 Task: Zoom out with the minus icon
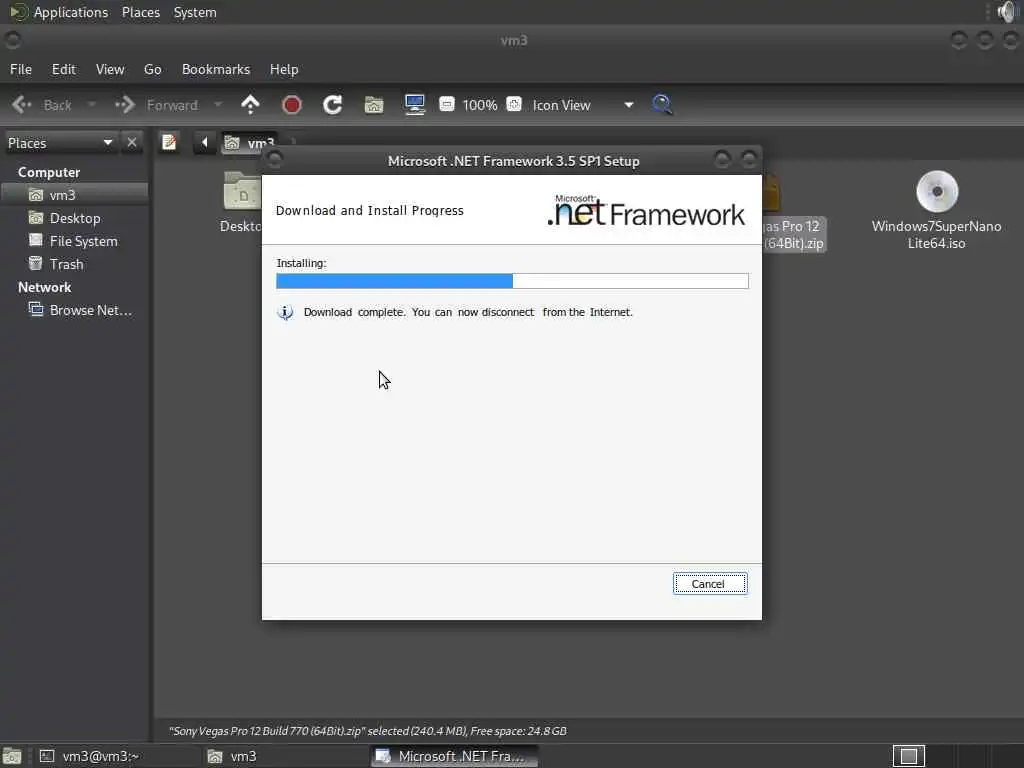[x=447, y=104]
